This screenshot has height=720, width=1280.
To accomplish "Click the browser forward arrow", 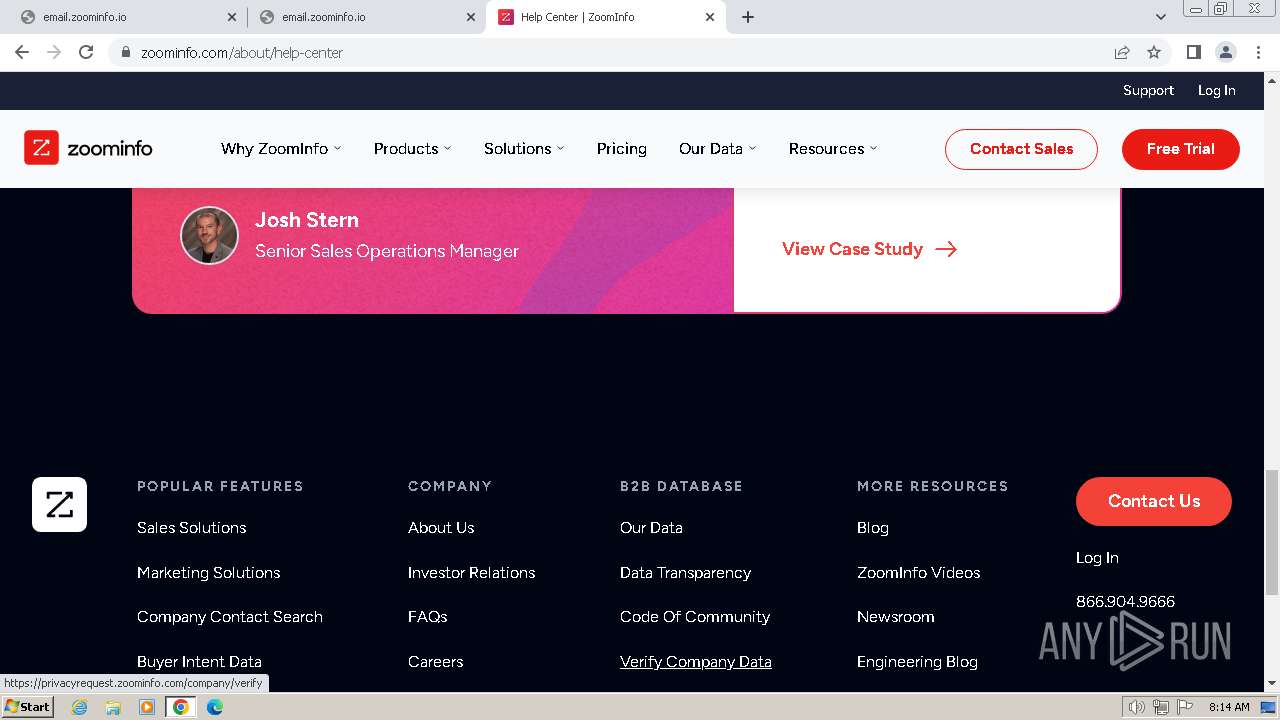I will 54,52.
